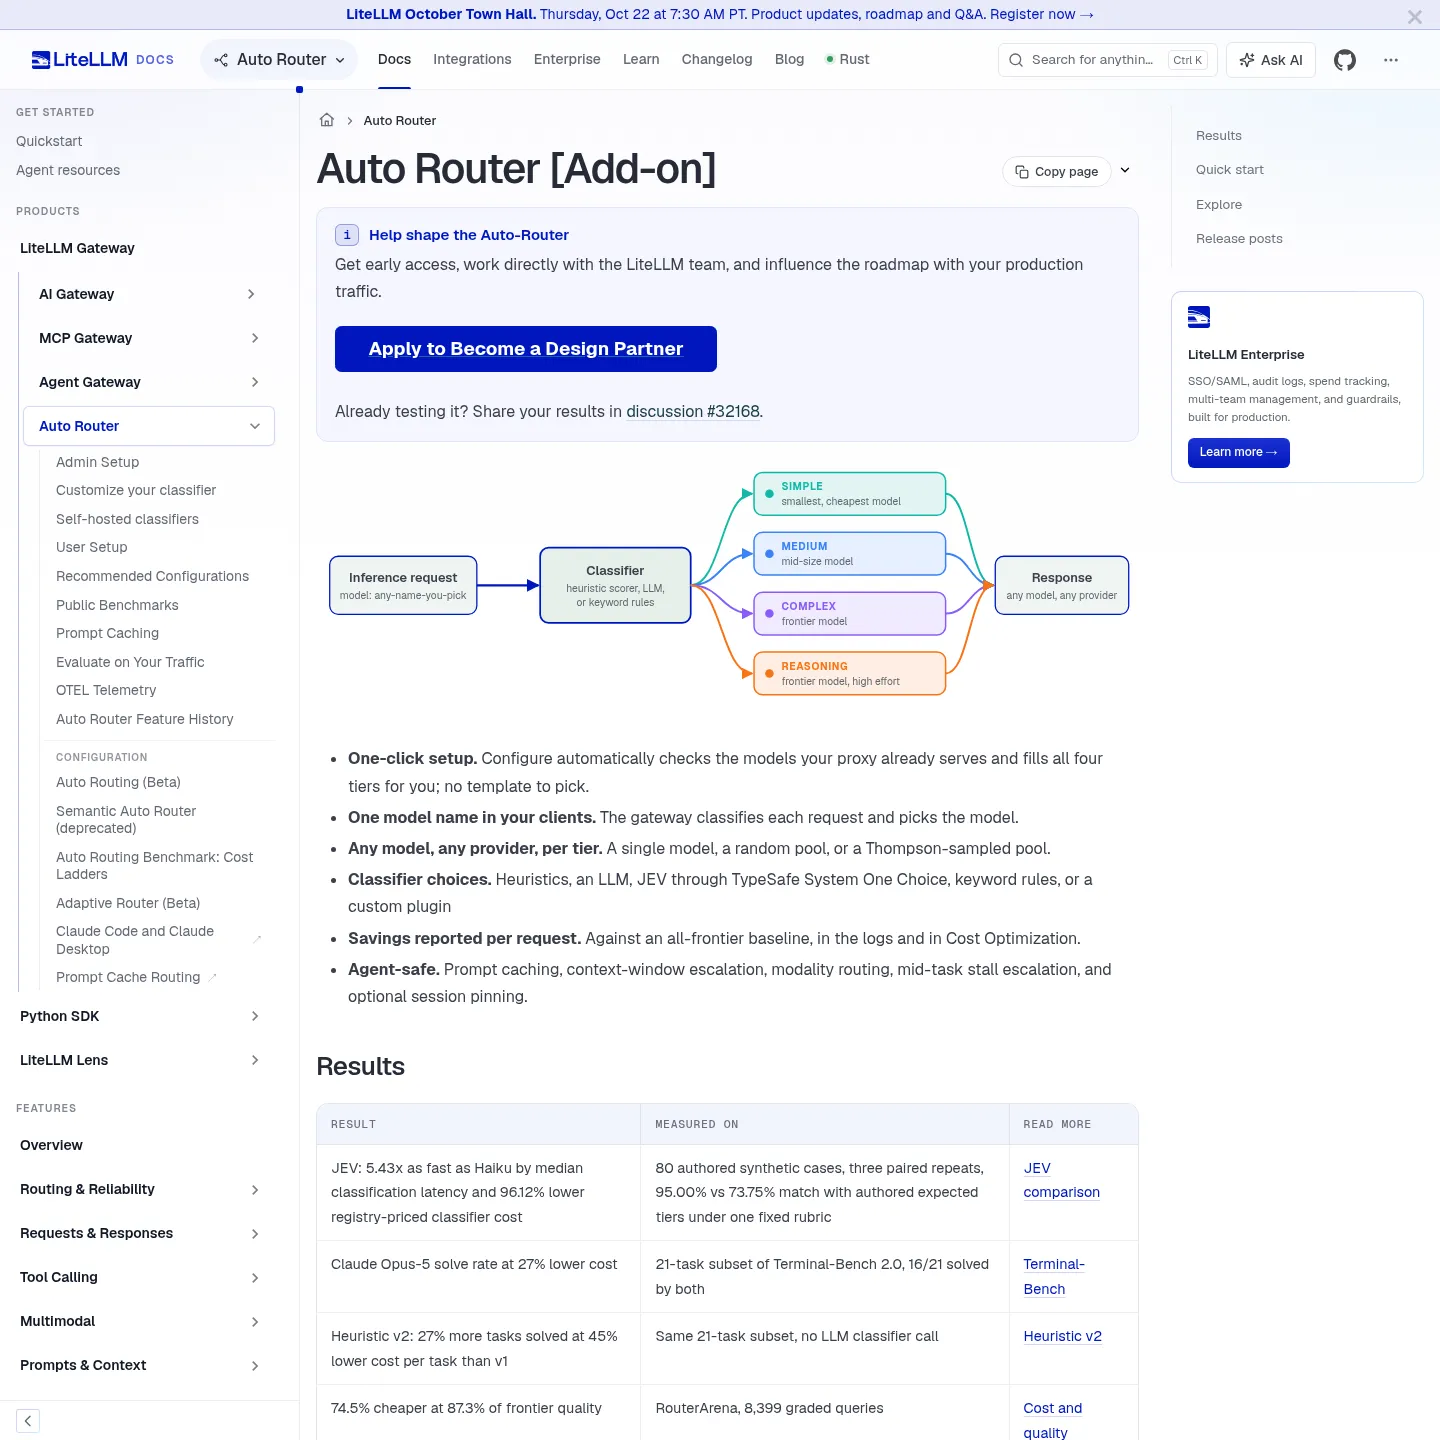
Task: Click the Search for anything field
Action: [1107, 60]
